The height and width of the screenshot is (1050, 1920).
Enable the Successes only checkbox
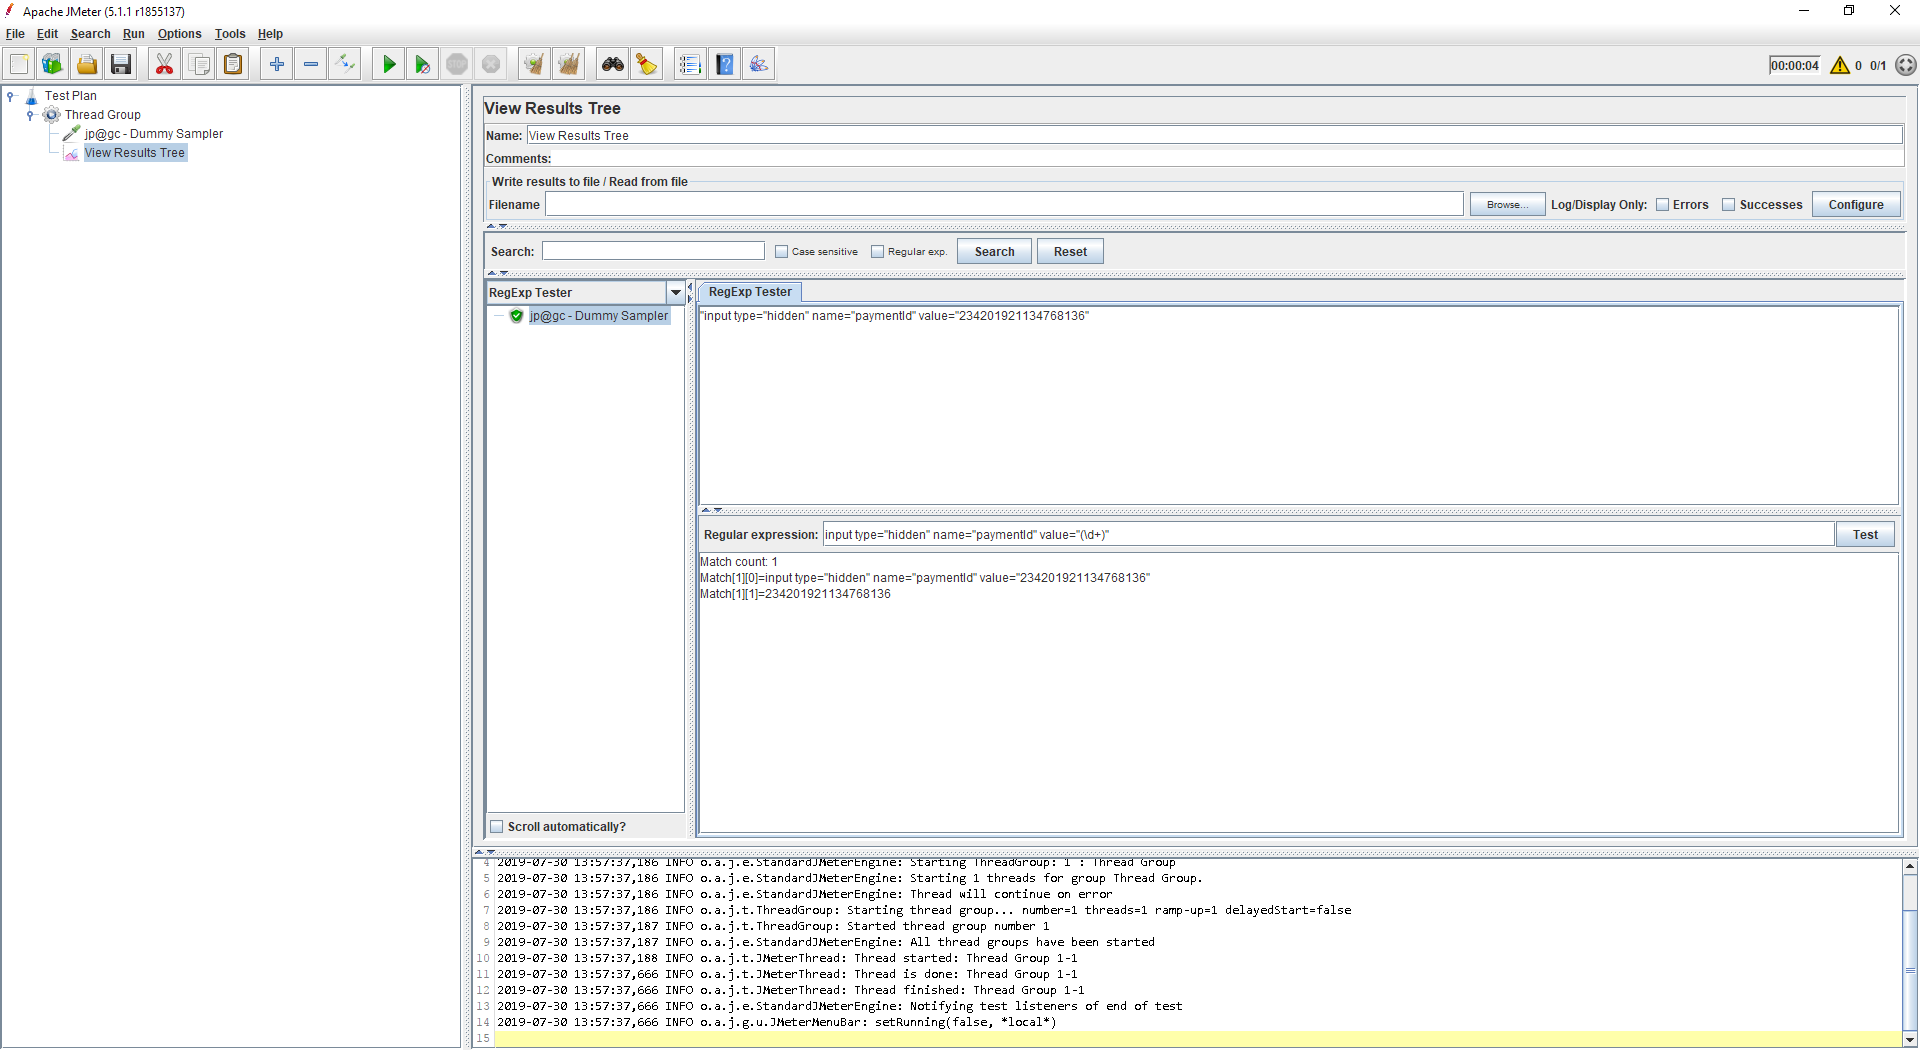click(1729, 205)
